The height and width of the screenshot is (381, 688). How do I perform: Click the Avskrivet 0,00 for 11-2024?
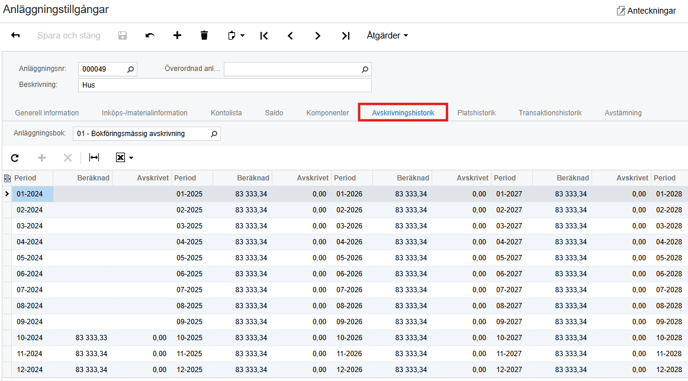[x=159, y=354]
